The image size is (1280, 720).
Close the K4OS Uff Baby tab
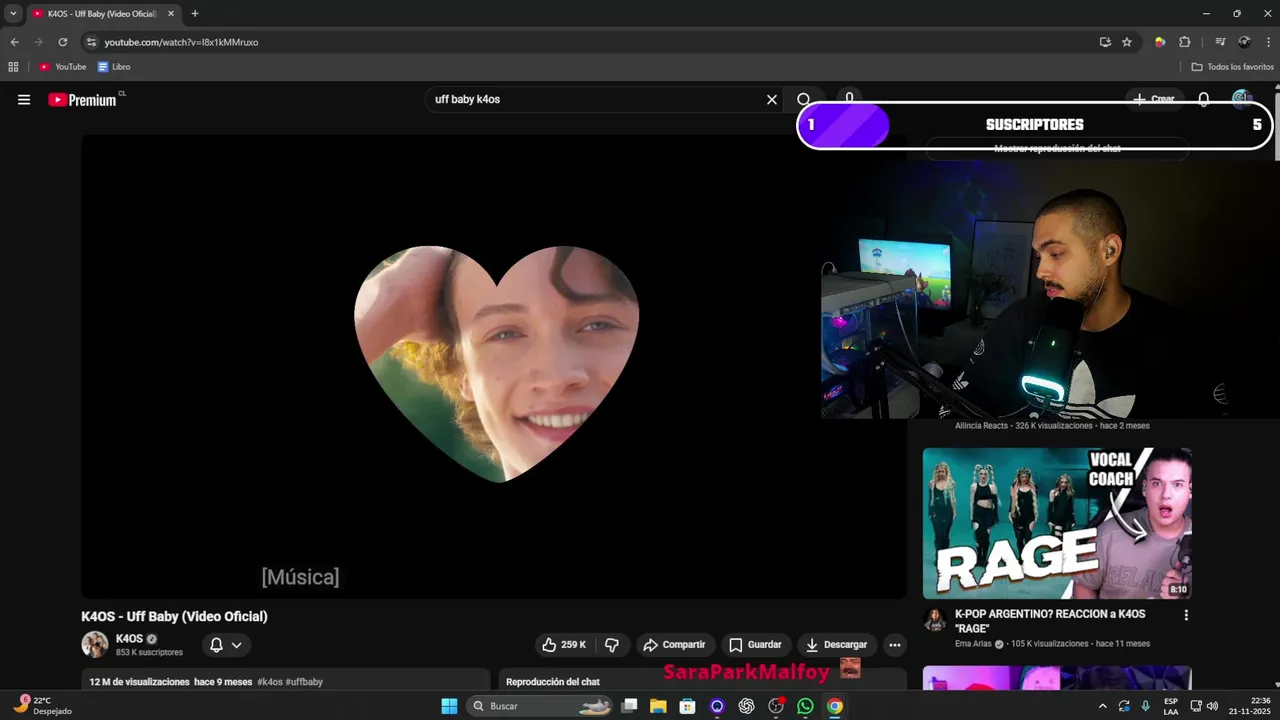(171, 14)
